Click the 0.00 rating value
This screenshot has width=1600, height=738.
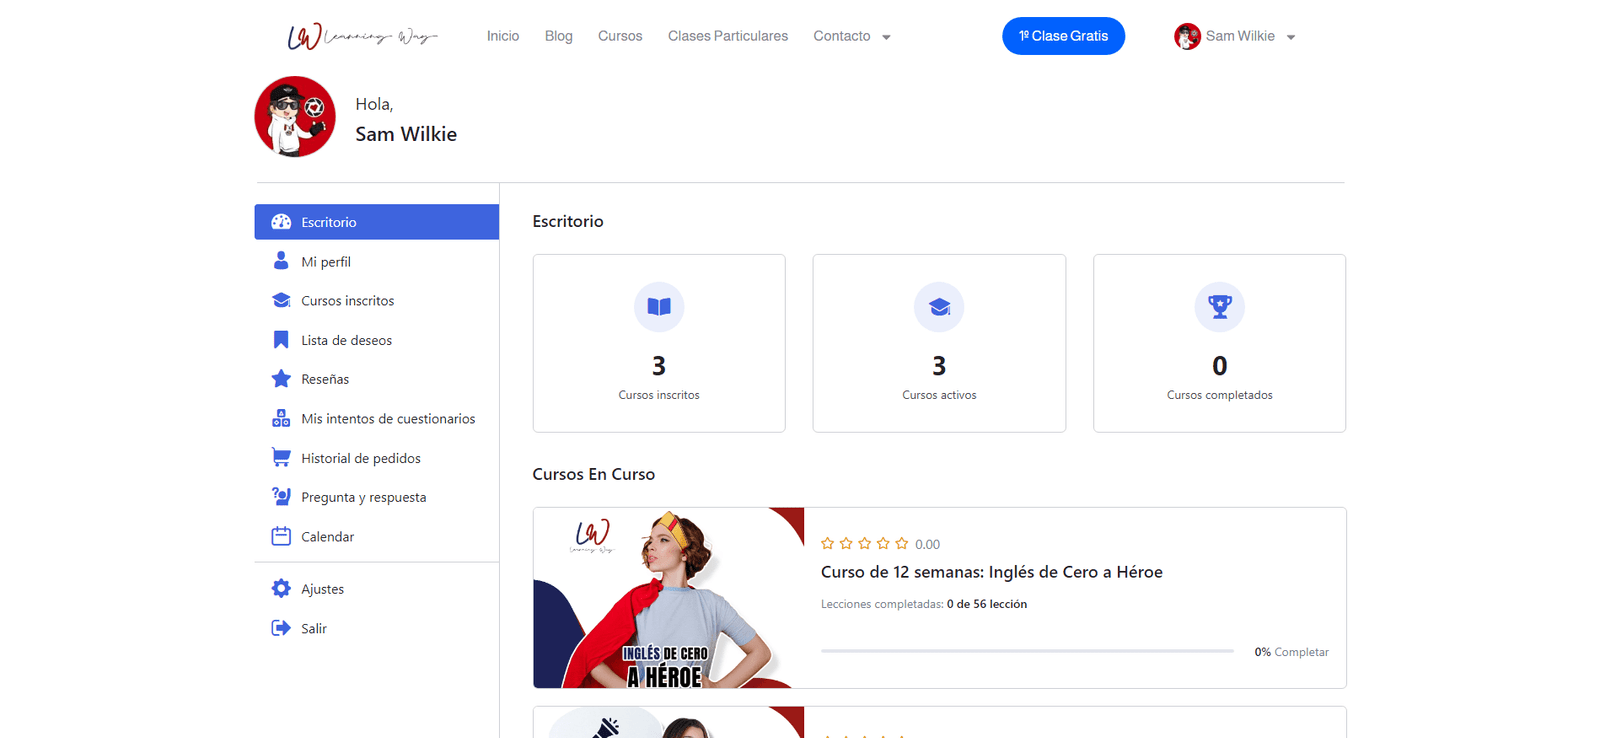coord(927,545)
